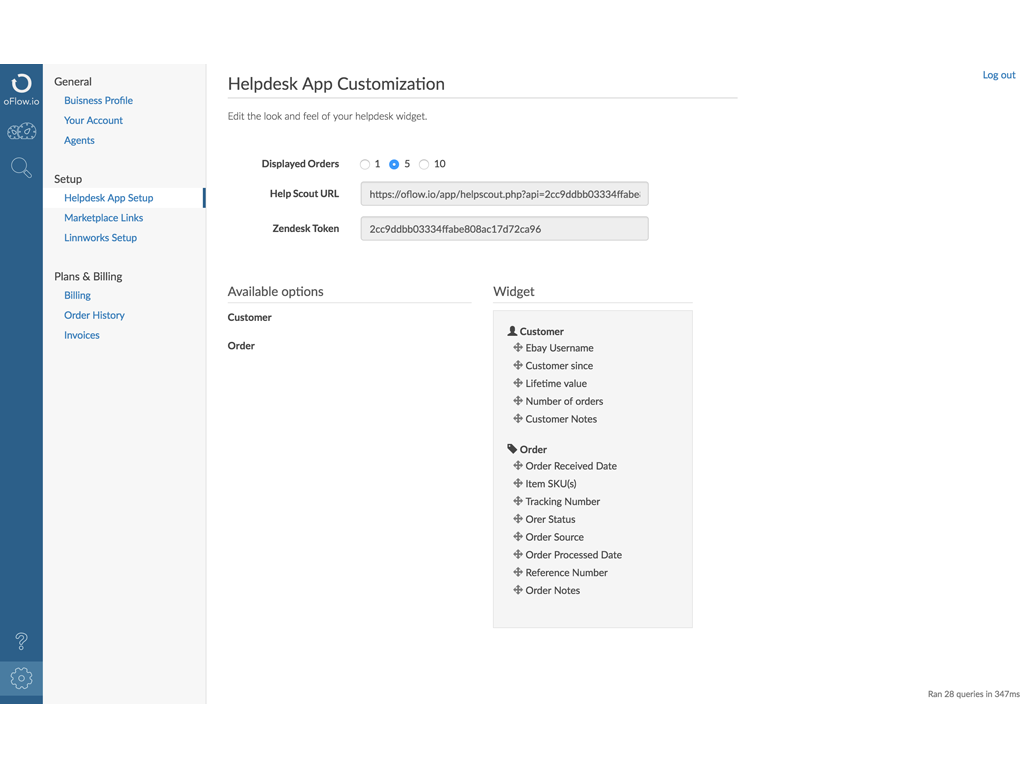Screen dimensions: 1024x768
Task: Click the help question mark icon
Action: pyautogui.click(x=21, y=641)
